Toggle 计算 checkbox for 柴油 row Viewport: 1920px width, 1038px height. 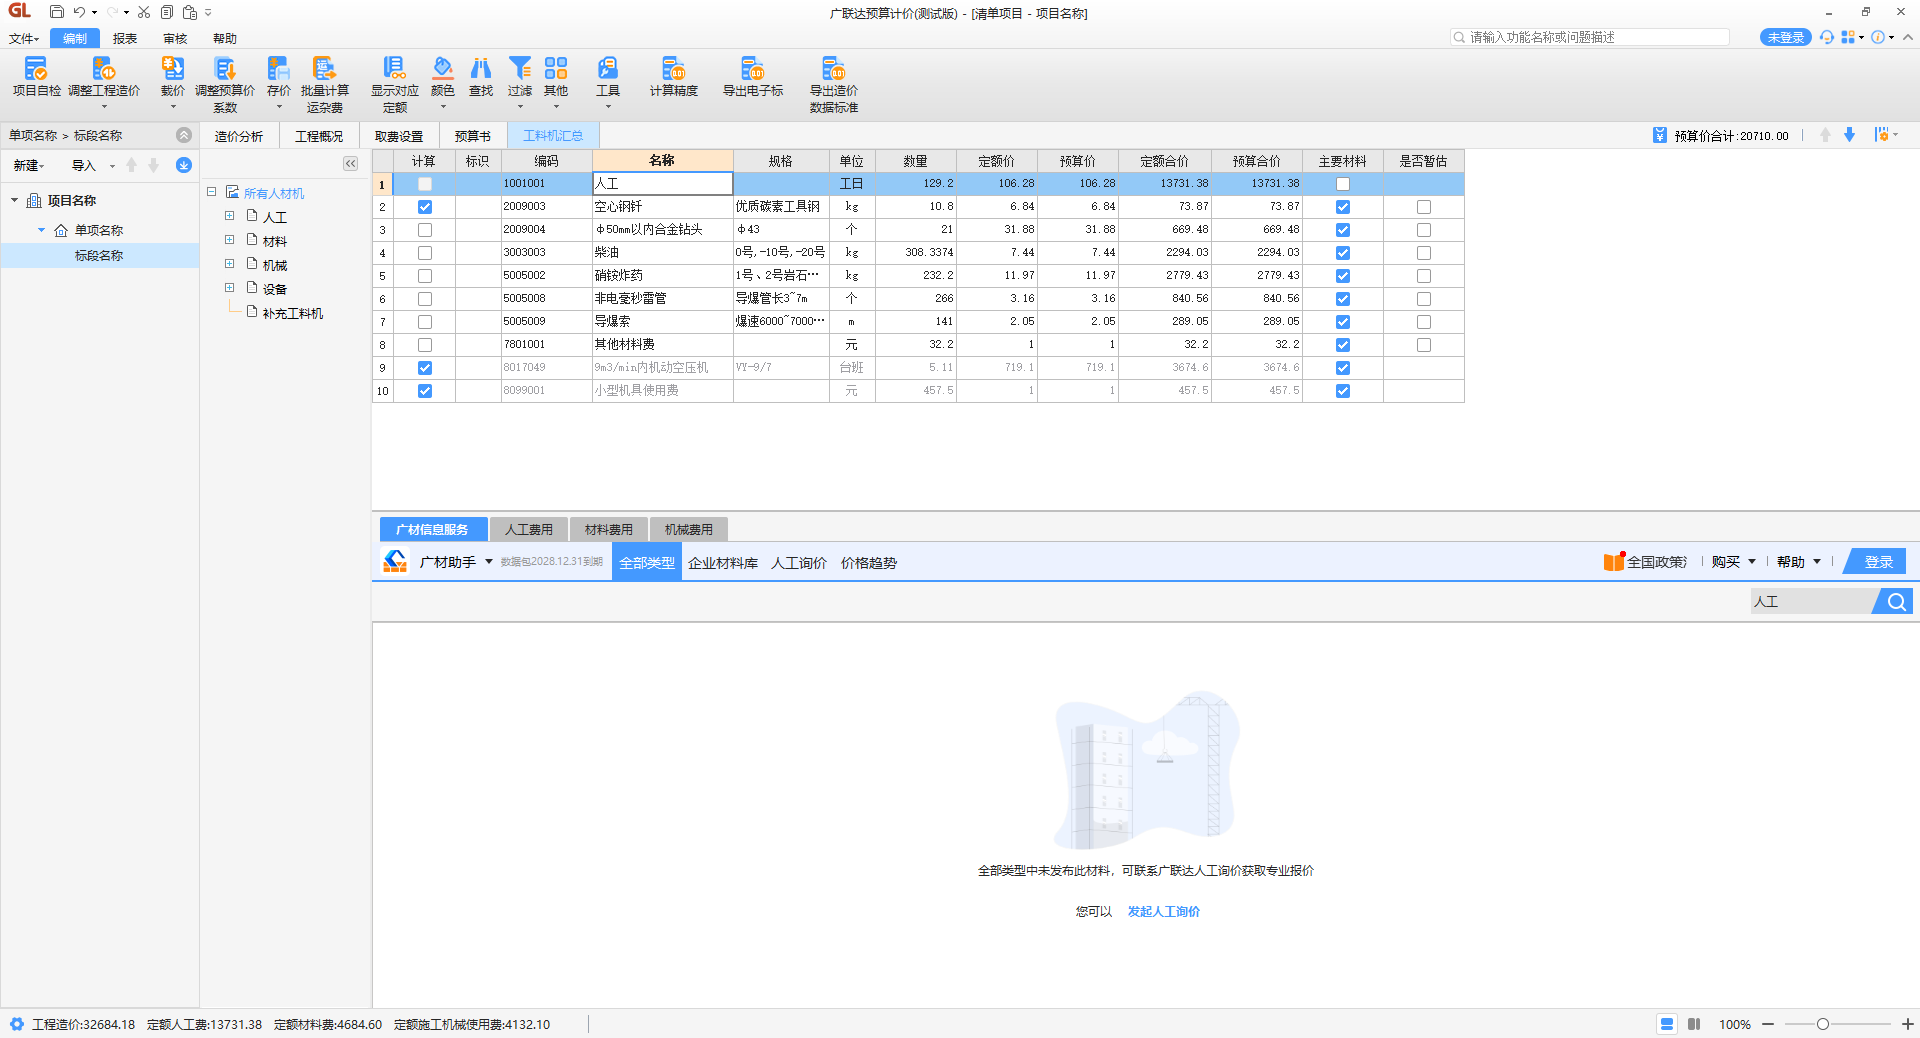[425, 253]
